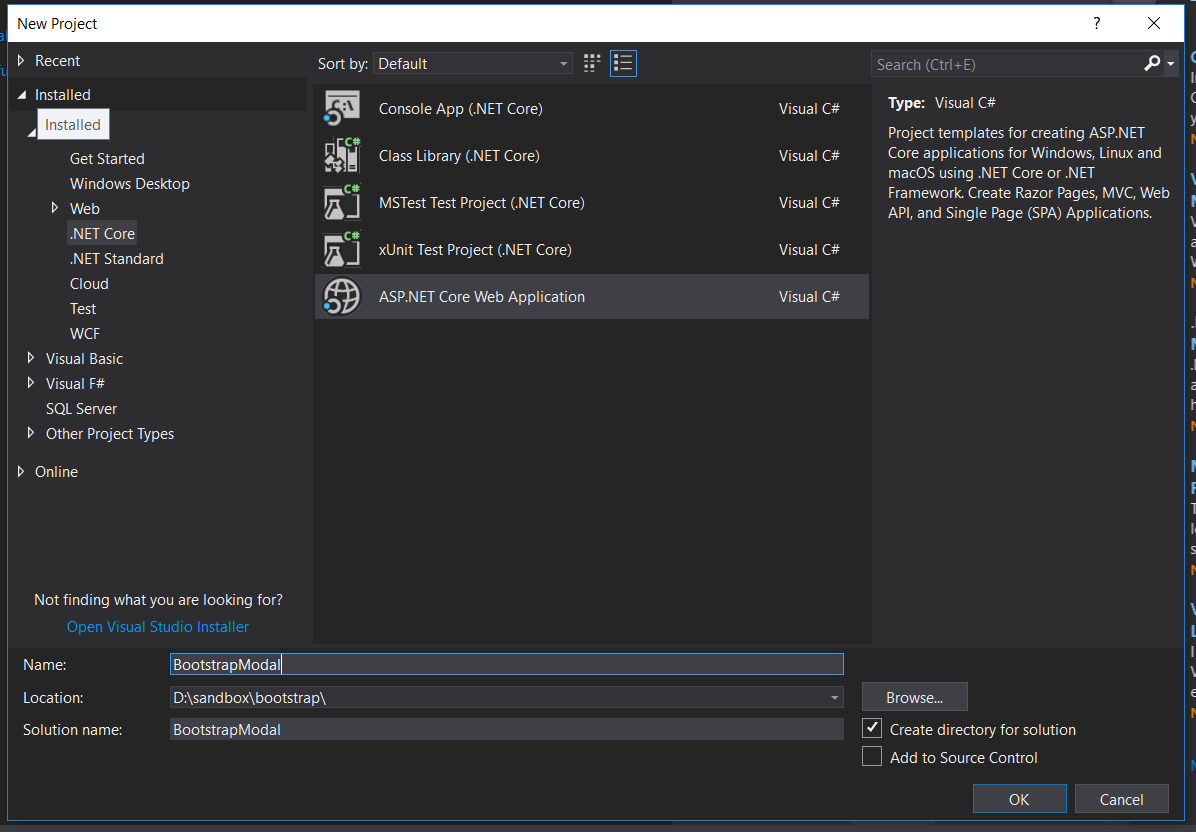Viewport: 1196px width, 832px height.
Task: Select xUnit Test Project (.NET Core) text
Action: pyautogui.click(x=475, y=250)
